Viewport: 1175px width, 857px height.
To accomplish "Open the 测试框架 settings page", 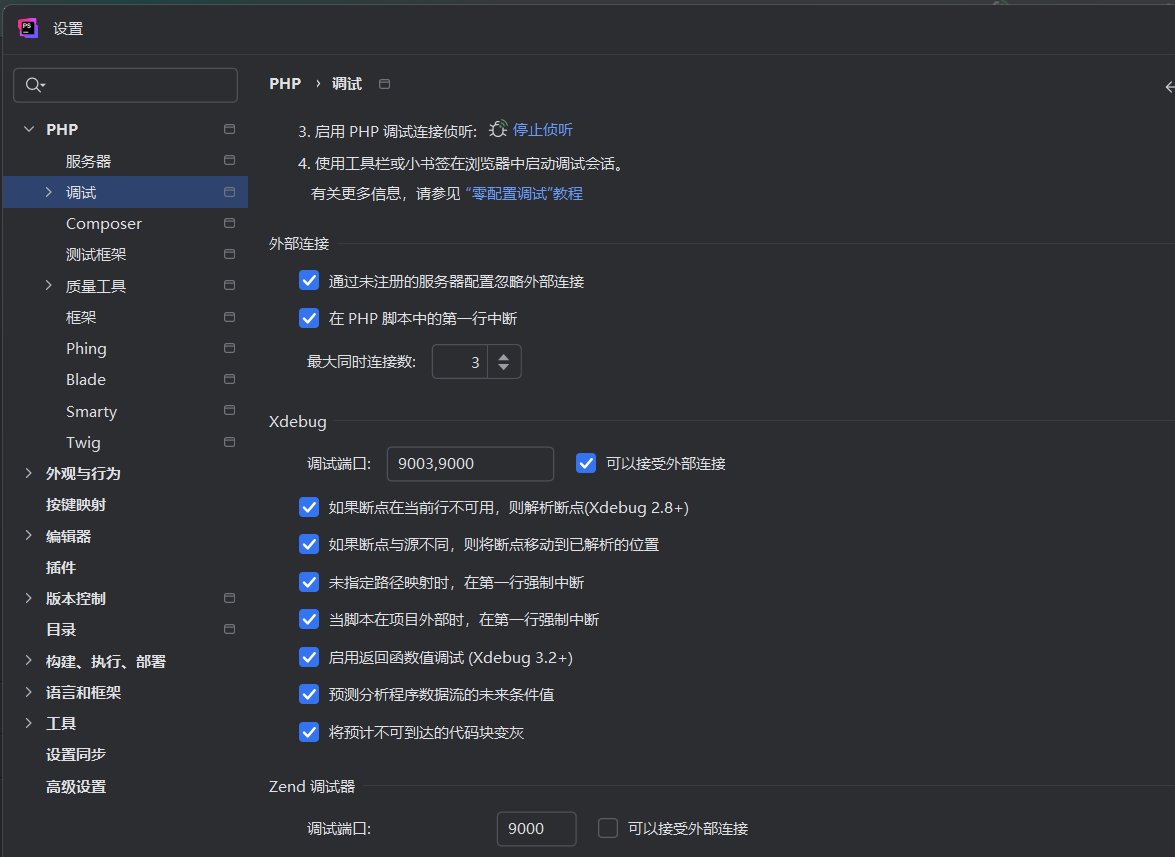I will click(96, 255).
